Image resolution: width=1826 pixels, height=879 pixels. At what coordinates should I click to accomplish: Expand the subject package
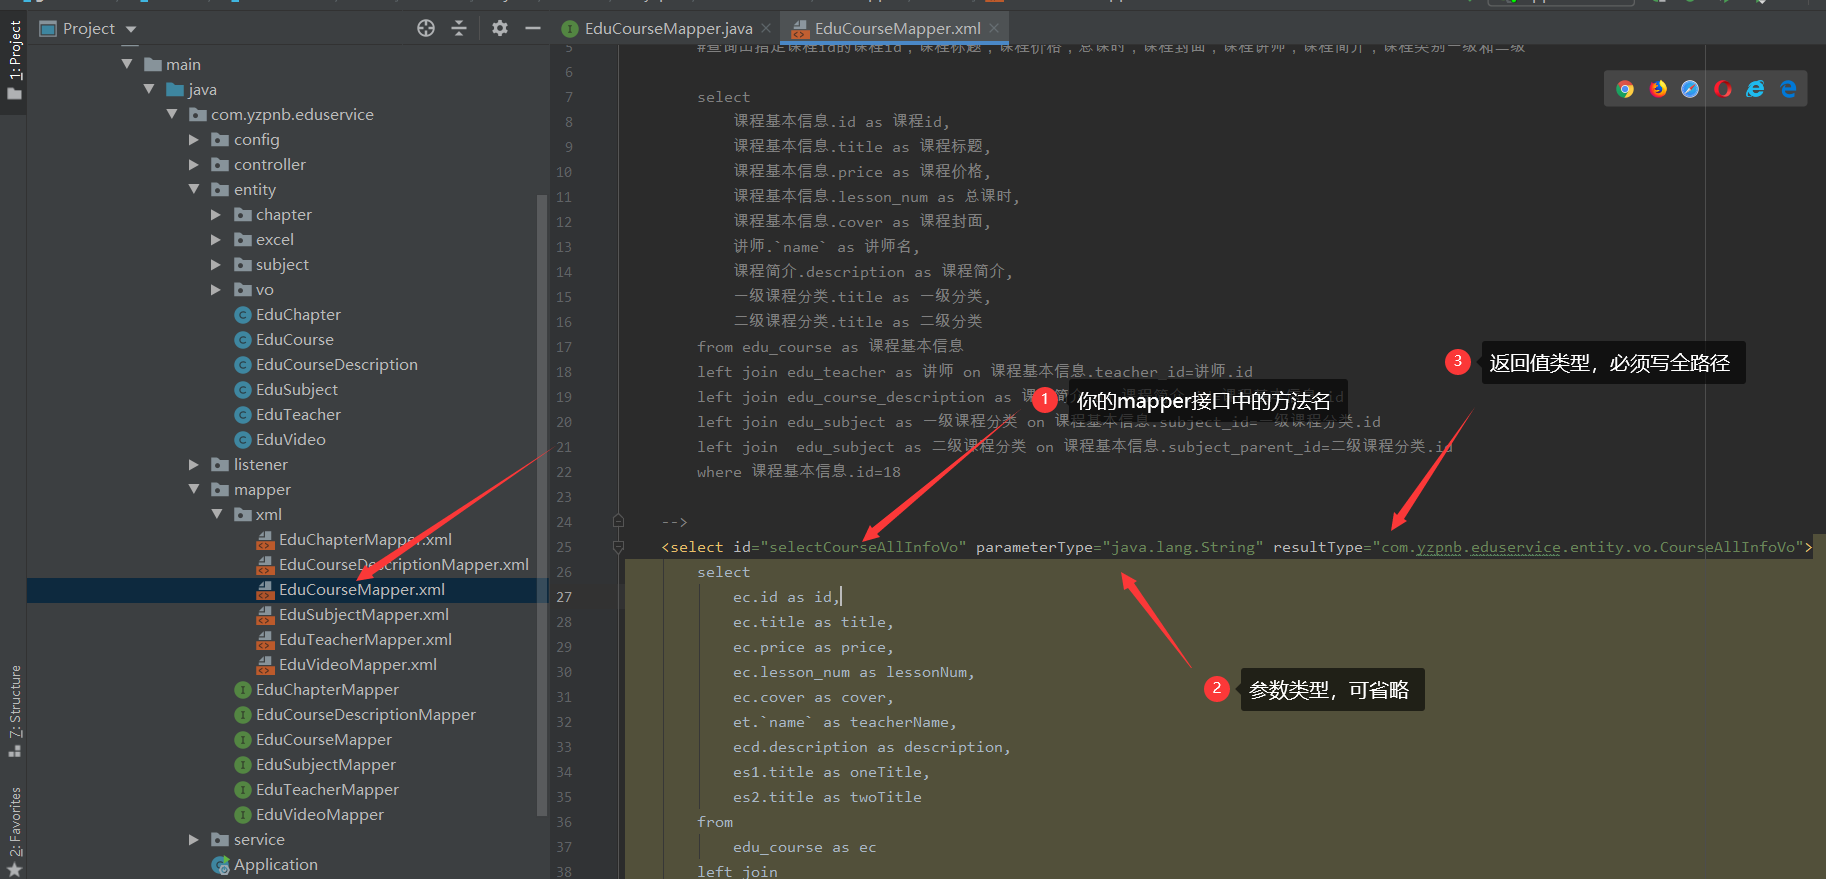click(x=216, y=264)
